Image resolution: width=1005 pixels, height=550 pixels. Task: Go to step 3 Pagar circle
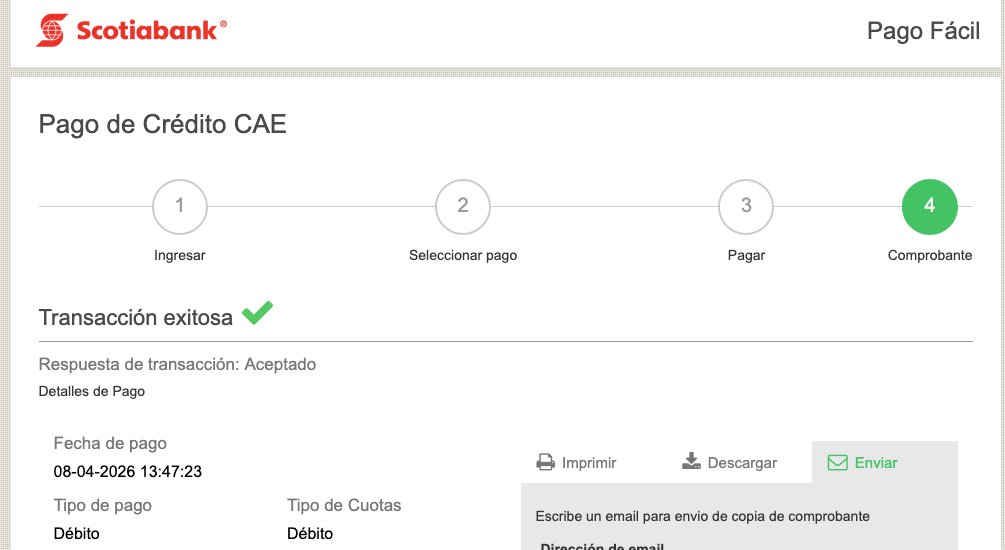tap(746, 206)
